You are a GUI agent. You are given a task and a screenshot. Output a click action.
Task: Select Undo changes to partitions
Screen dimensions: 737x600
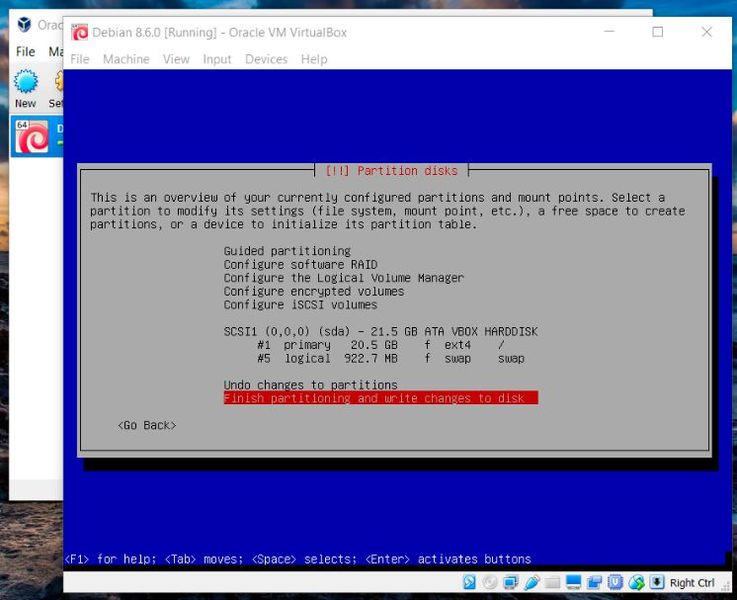tap(311, 385)
